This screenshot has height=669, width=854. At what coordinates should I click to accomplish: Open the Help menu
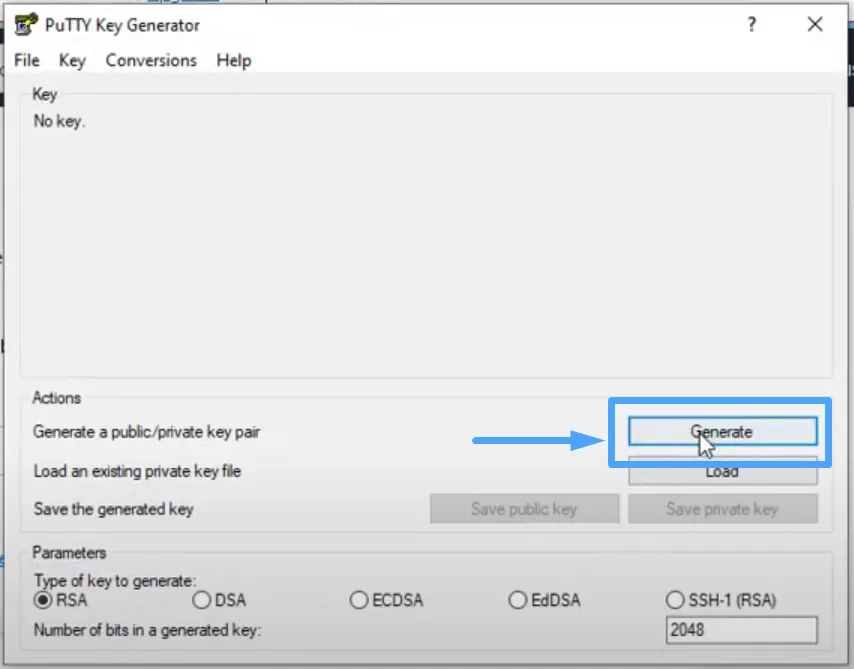tap(234, 60)
